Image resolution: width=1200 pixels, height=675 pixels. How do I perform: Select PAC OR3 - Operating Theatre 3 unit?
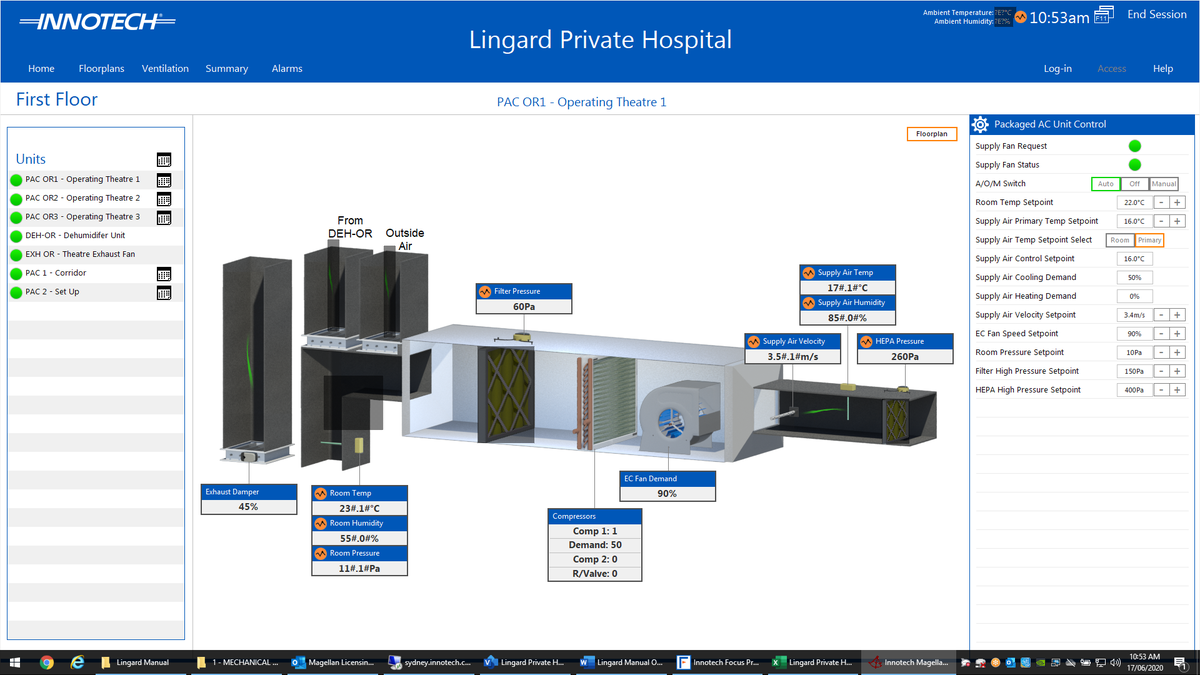pyautogui.click(x=83, y=217)
